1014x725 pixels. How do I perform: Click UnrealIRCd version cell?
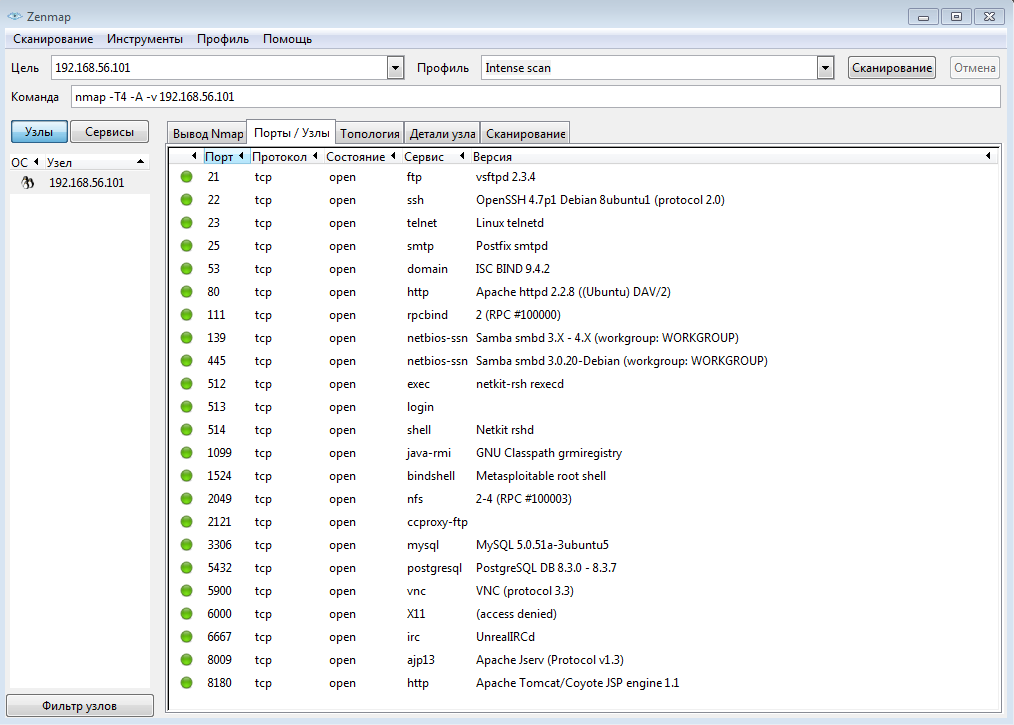pyautogui.click(x=505, y=636)
